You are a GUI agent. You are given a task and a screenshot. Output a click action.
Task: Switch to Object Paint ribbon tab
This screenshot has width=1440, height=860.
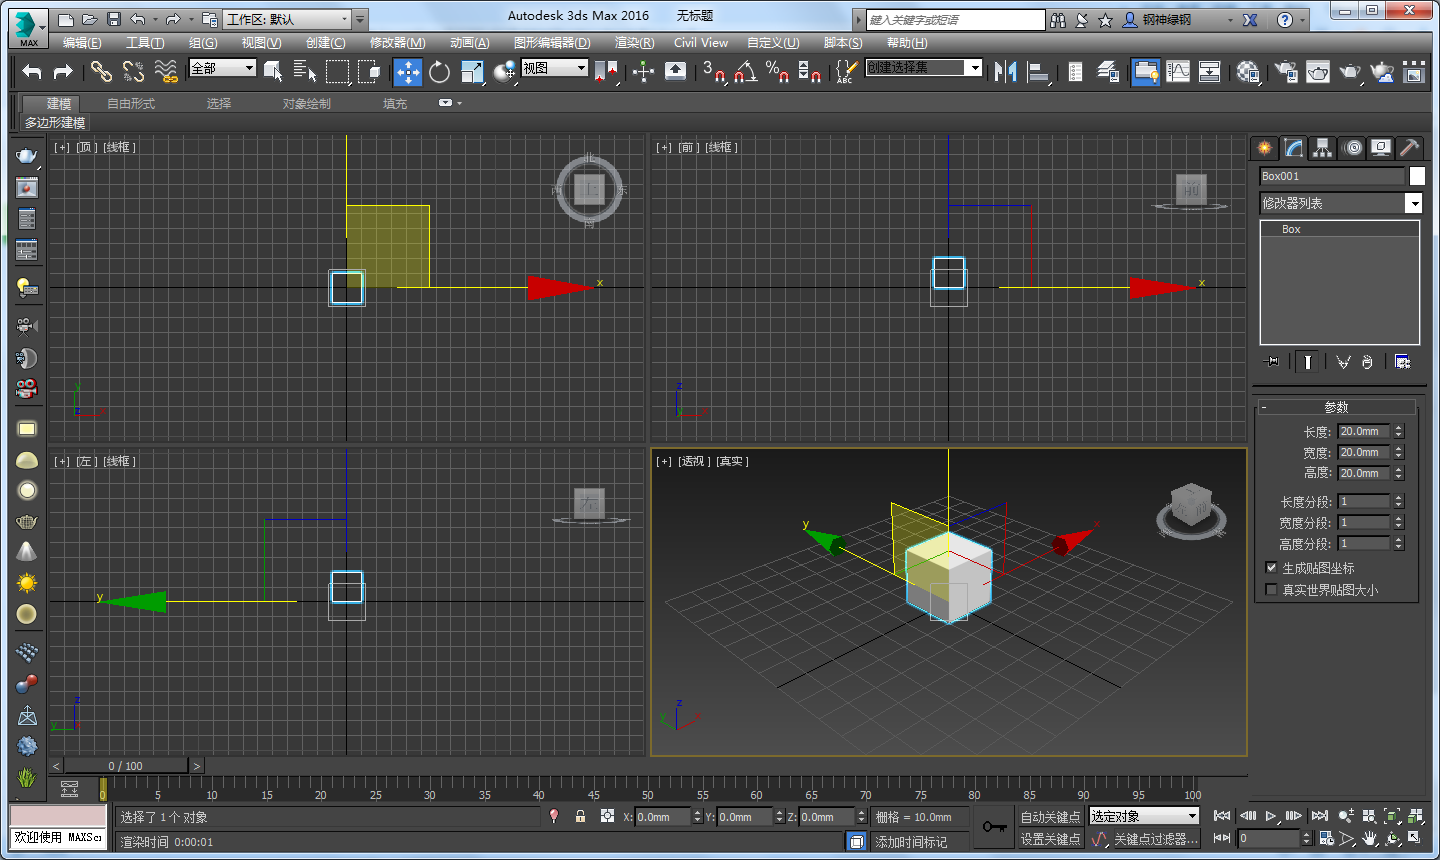306,104
